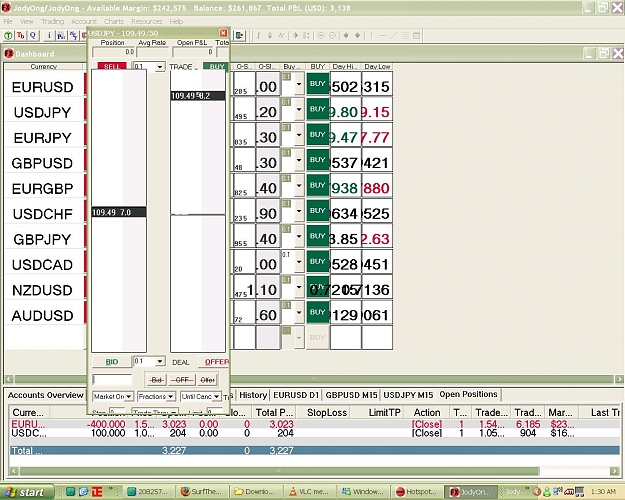Click the struck-through OFF cancel button

[x=182, y=380]
